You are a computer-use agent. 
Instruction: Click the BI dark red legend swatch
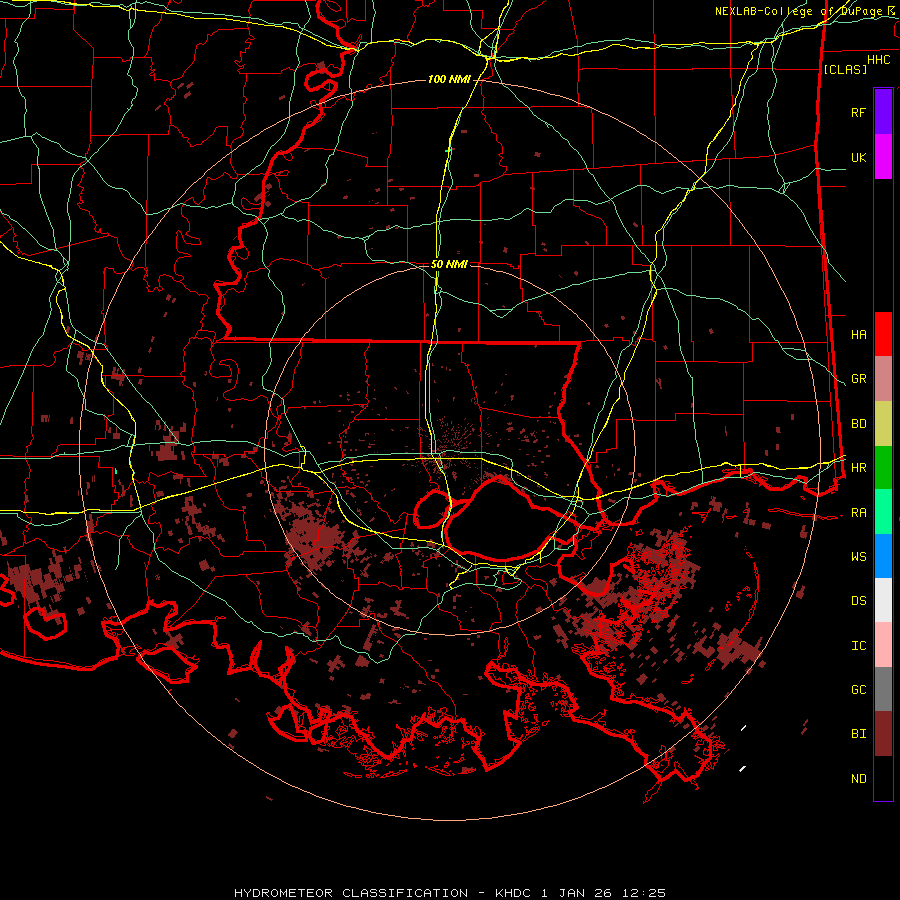(883, 734)
